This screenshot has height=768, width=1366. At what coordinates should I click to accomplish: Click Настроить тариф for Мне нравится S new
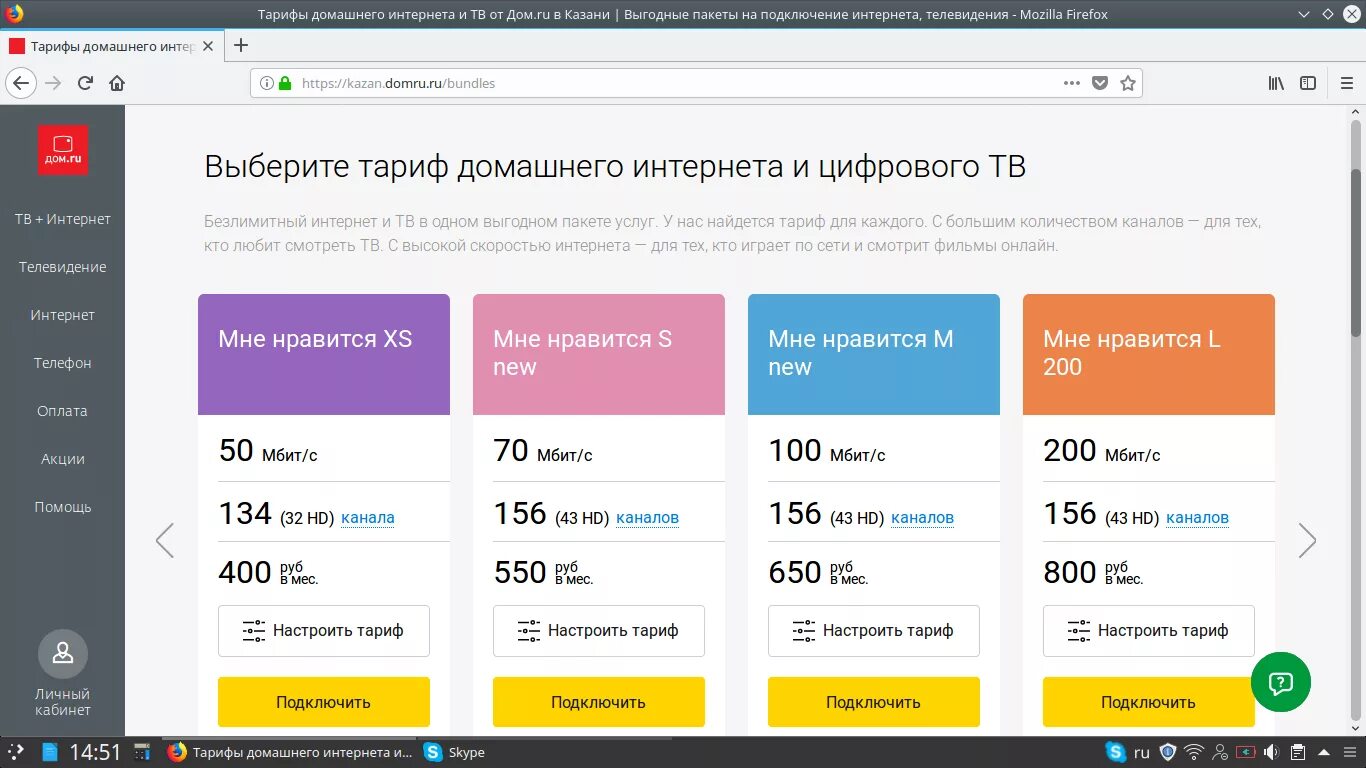(599, 631)
